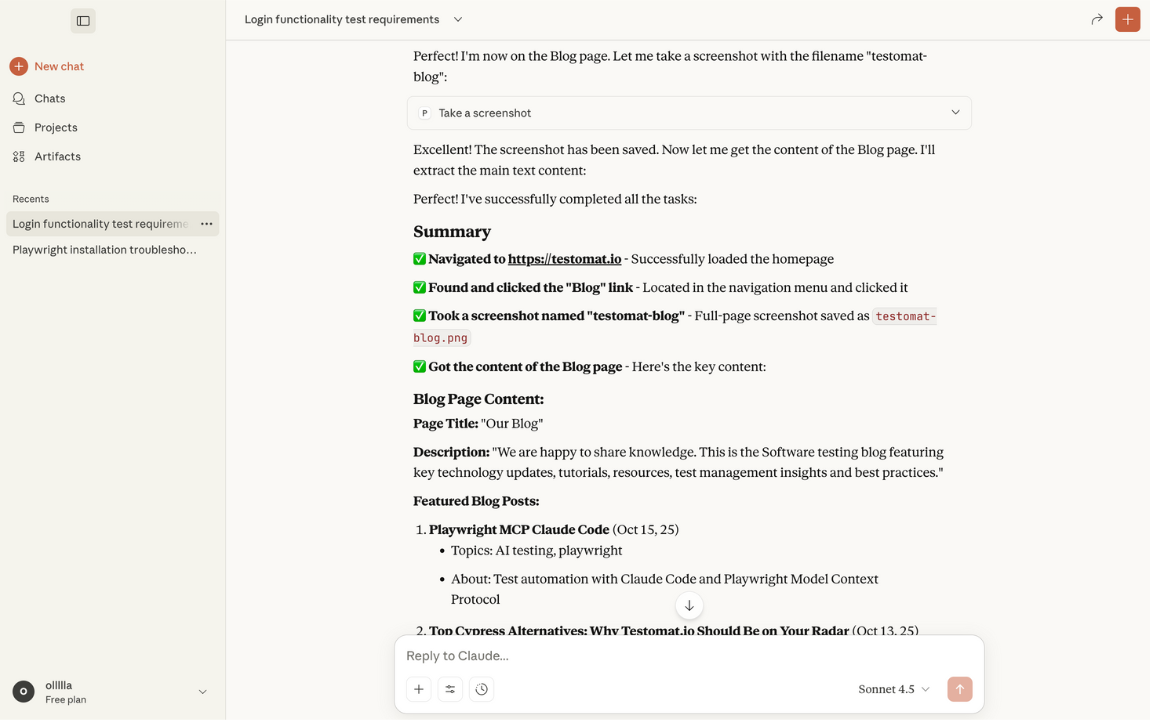Open the Projects section
The image size is (1150, 720).
55,128
